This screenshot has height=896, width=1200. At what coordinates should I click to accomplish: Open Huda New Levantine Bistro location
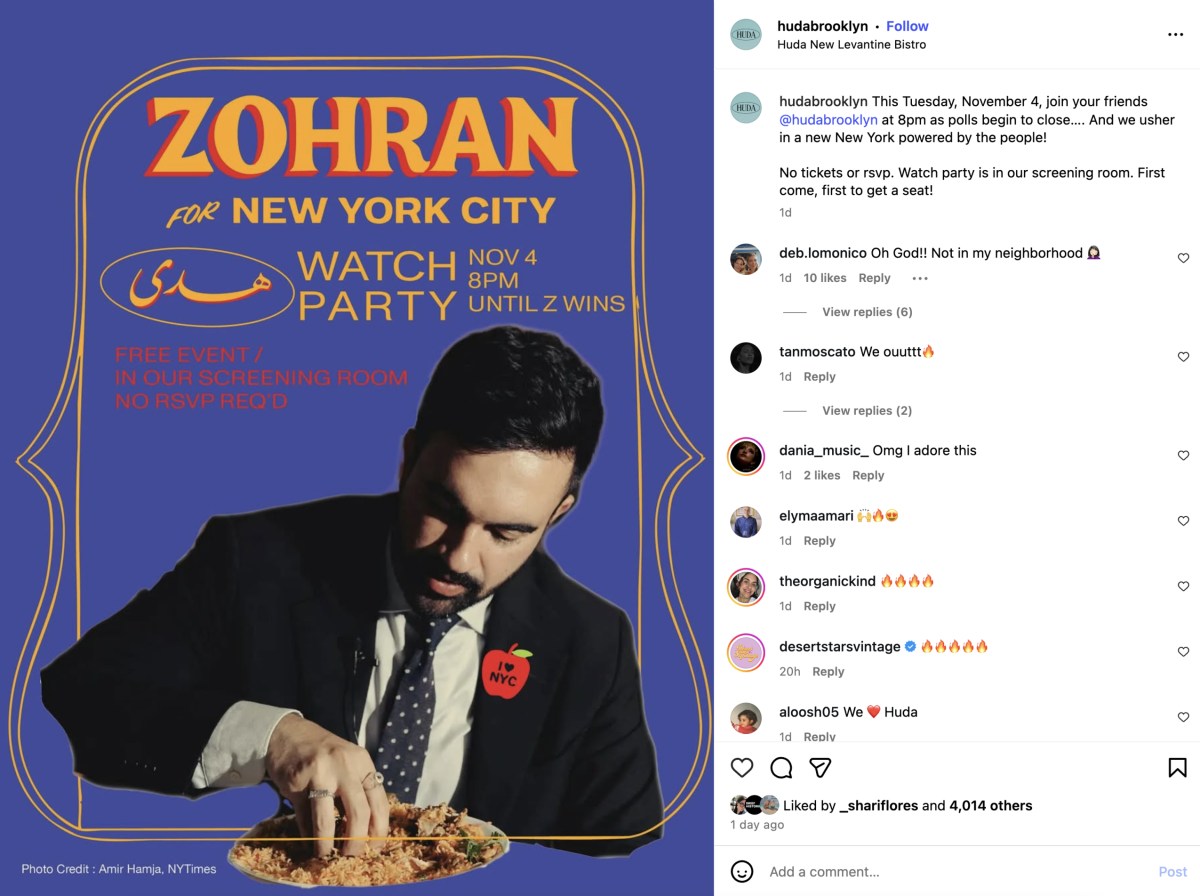tap(852, 44)
